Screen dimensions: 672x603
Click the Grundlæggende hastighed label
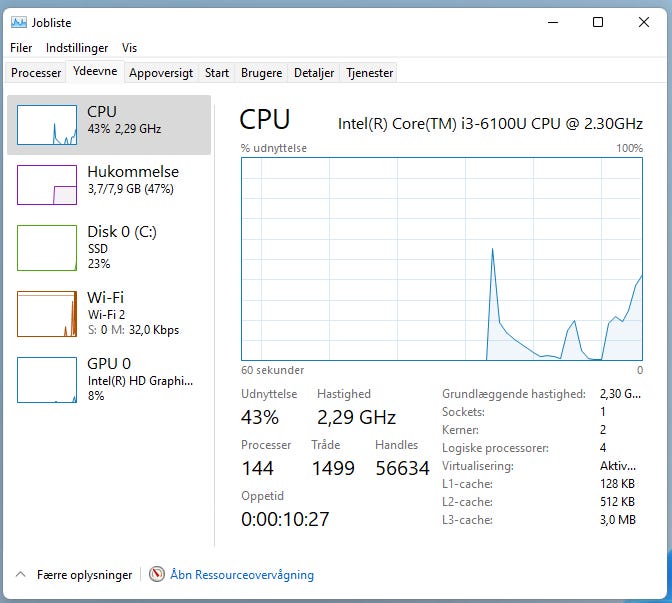pyautogui.click(x=514, y=394)
